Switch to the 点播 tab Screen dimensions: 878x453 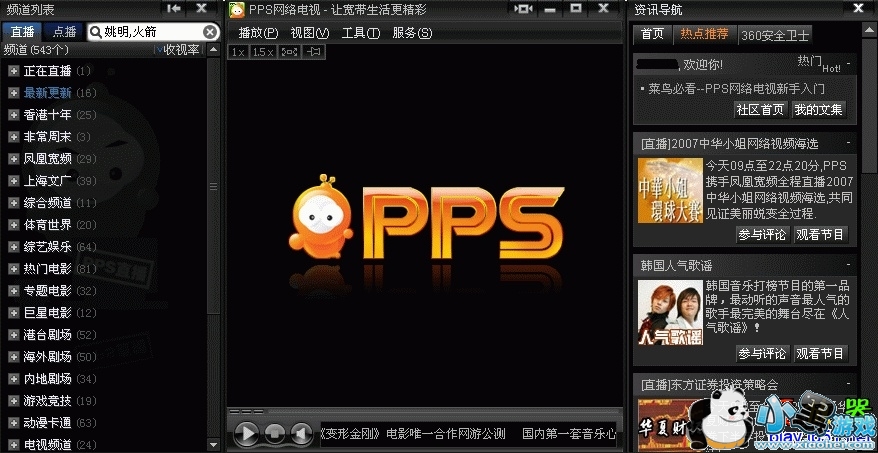64,32
